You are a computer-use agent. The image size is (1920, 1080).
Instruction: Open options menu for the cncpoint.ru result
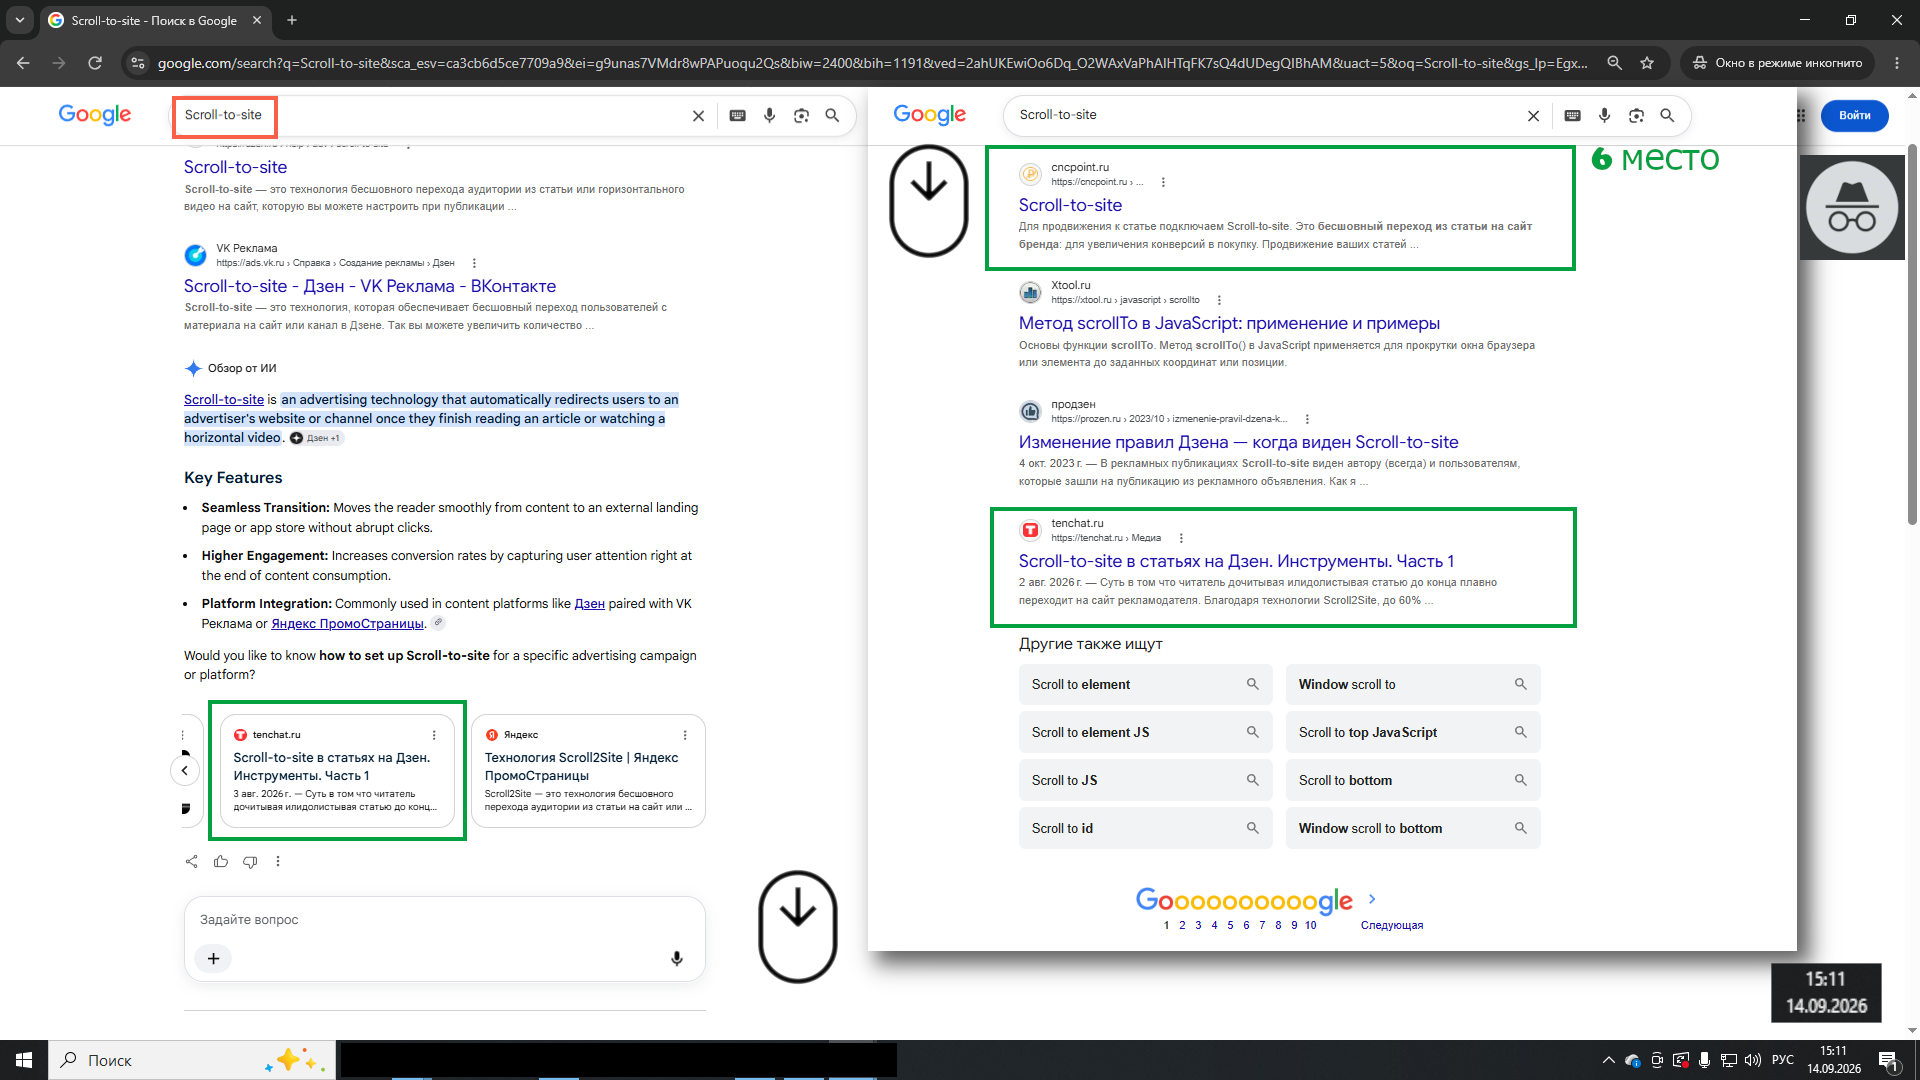click(1163, 182)
